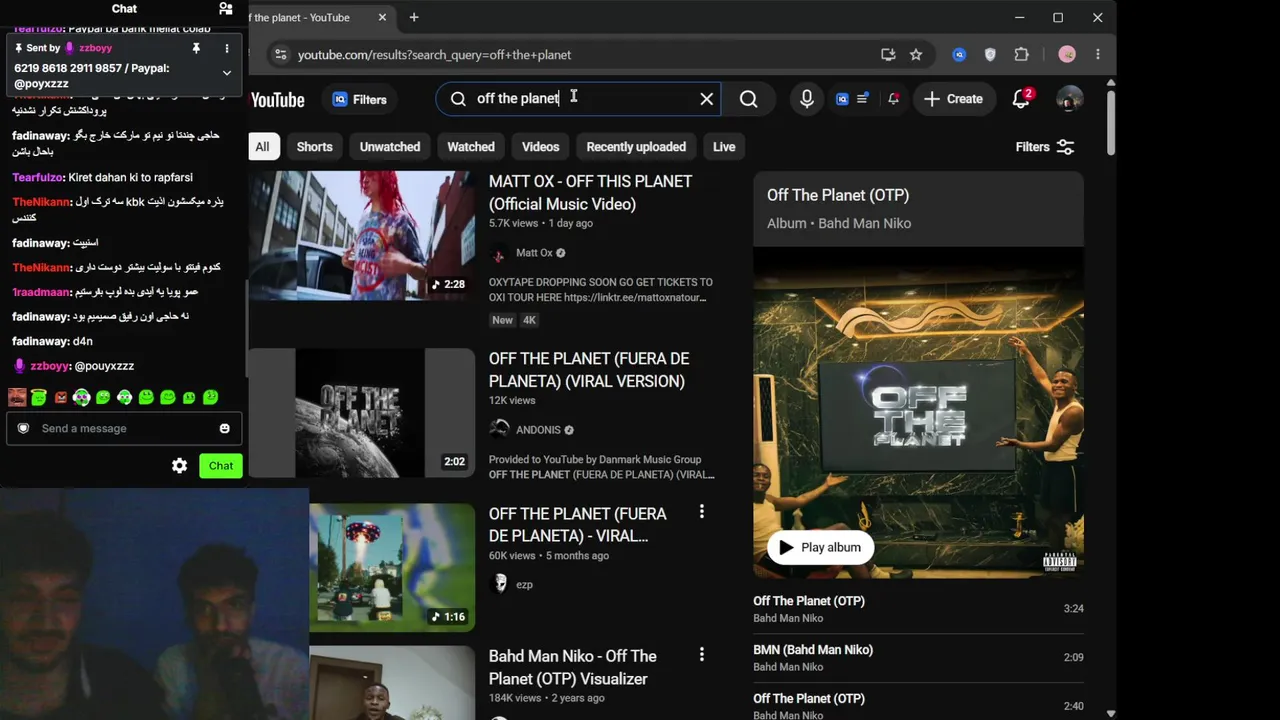Screen dimensions: 1280x720
Task: Clear the search query with X
Action: 707,99
